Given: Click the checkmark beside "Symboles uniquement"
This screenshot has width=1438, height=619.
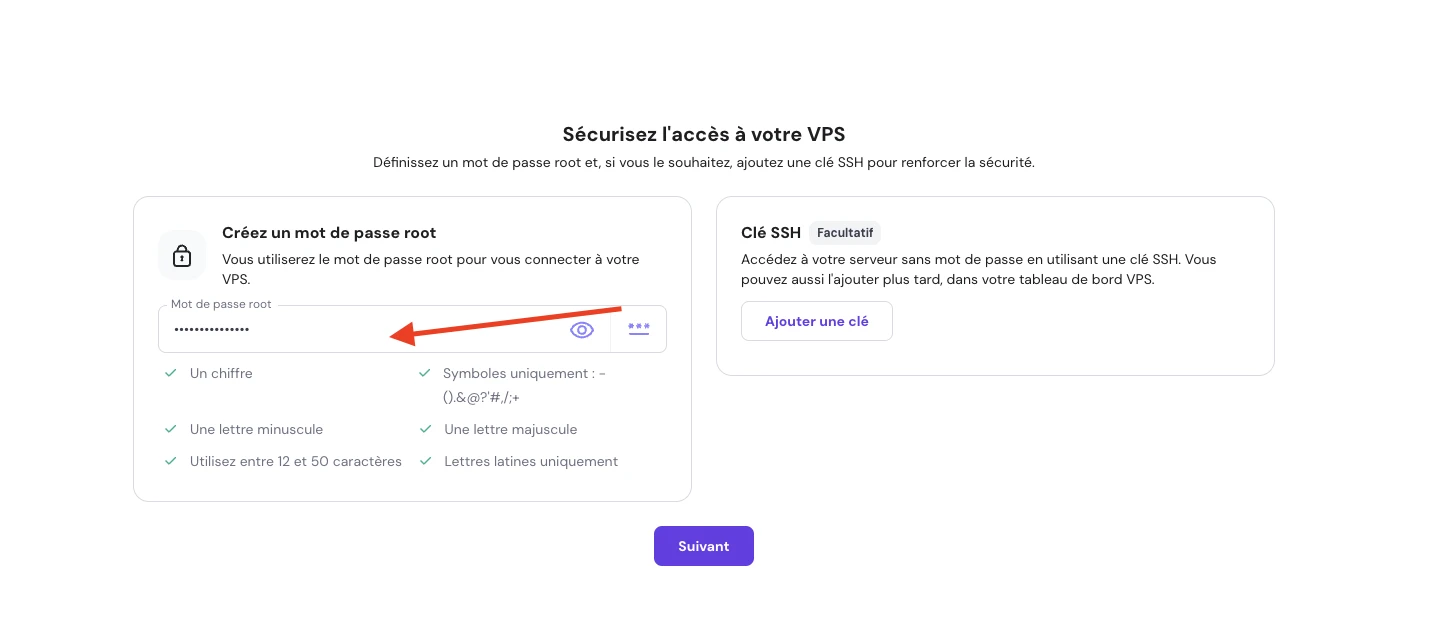Looking at the screenshot, I should coord(425,373).
